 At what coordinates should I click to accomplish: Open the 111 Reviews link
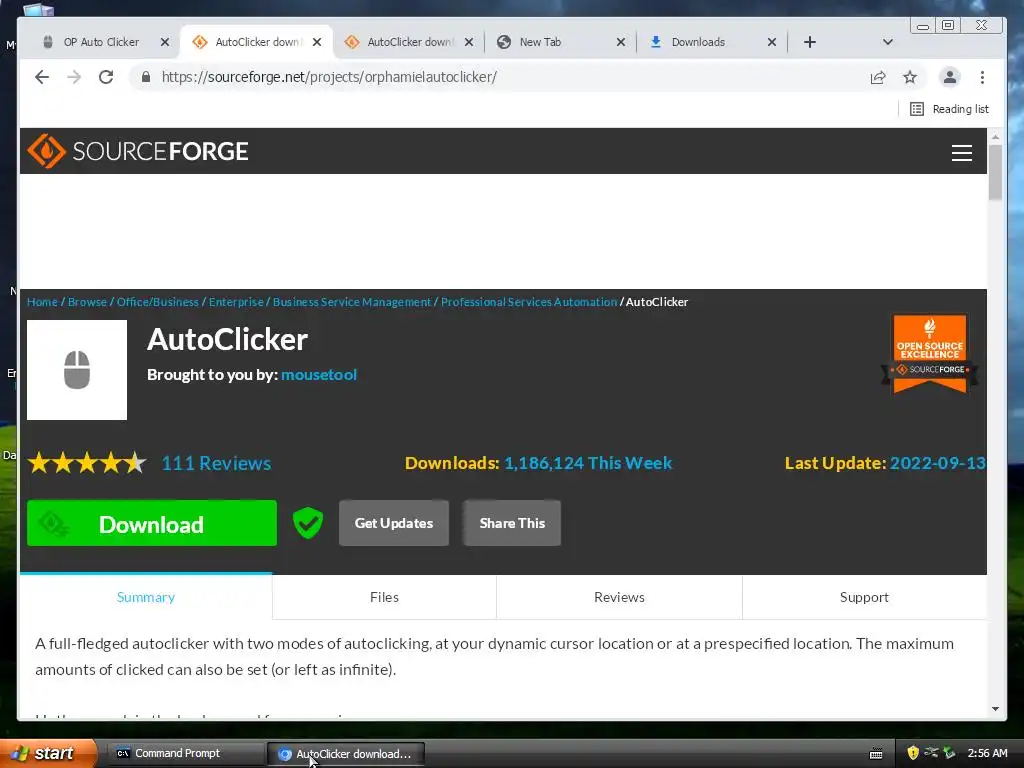[x=216, y=463]
